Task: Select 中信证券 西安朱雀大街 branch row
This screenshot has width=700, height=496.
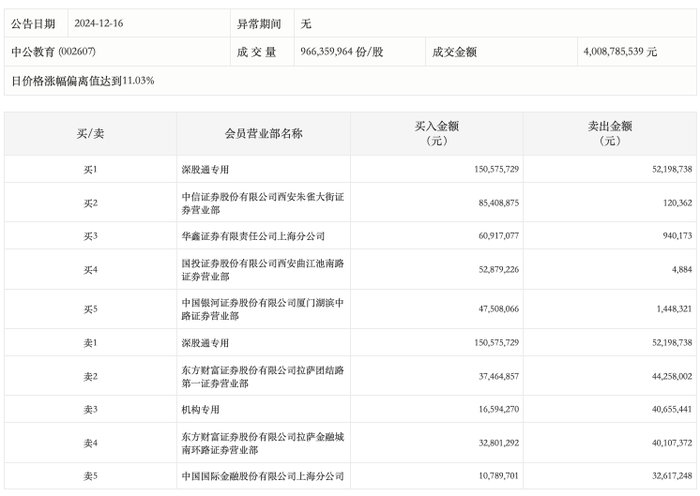Action: click(262, 203)
